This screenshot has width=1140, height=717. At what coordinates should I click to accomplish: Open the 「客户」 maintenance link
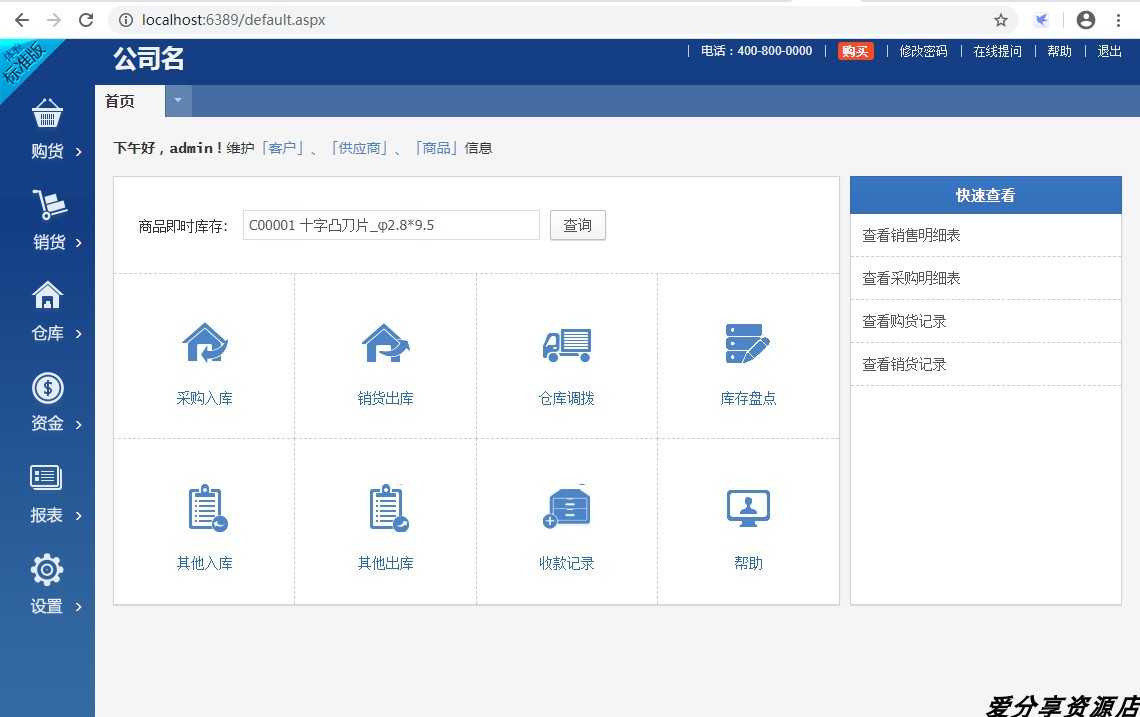coord(282,148)
